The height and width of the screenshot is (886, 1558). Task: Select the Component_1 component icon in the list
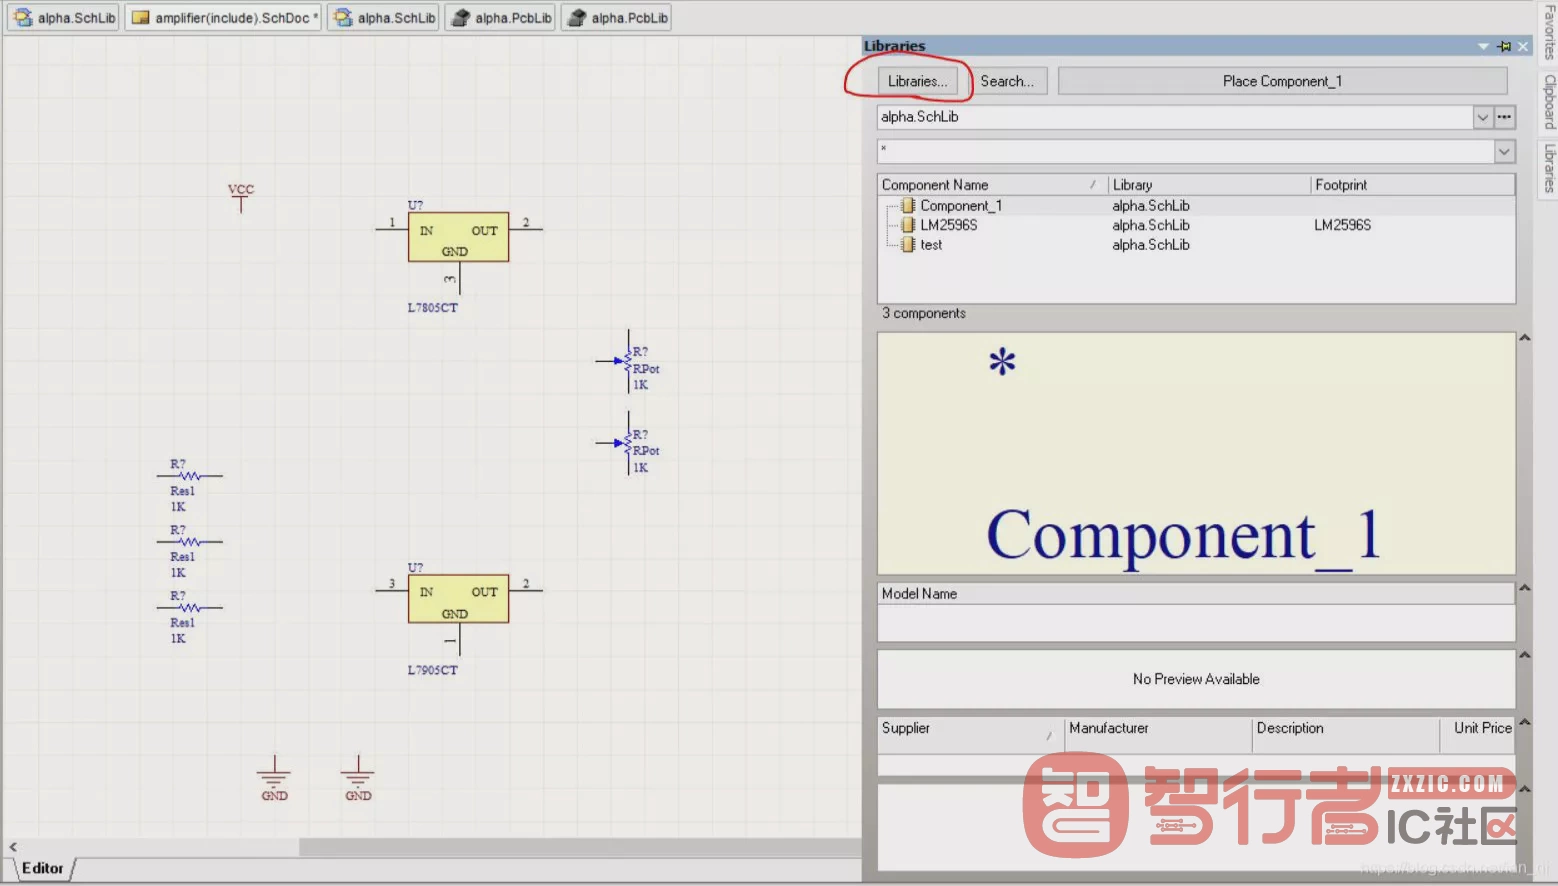908,206
